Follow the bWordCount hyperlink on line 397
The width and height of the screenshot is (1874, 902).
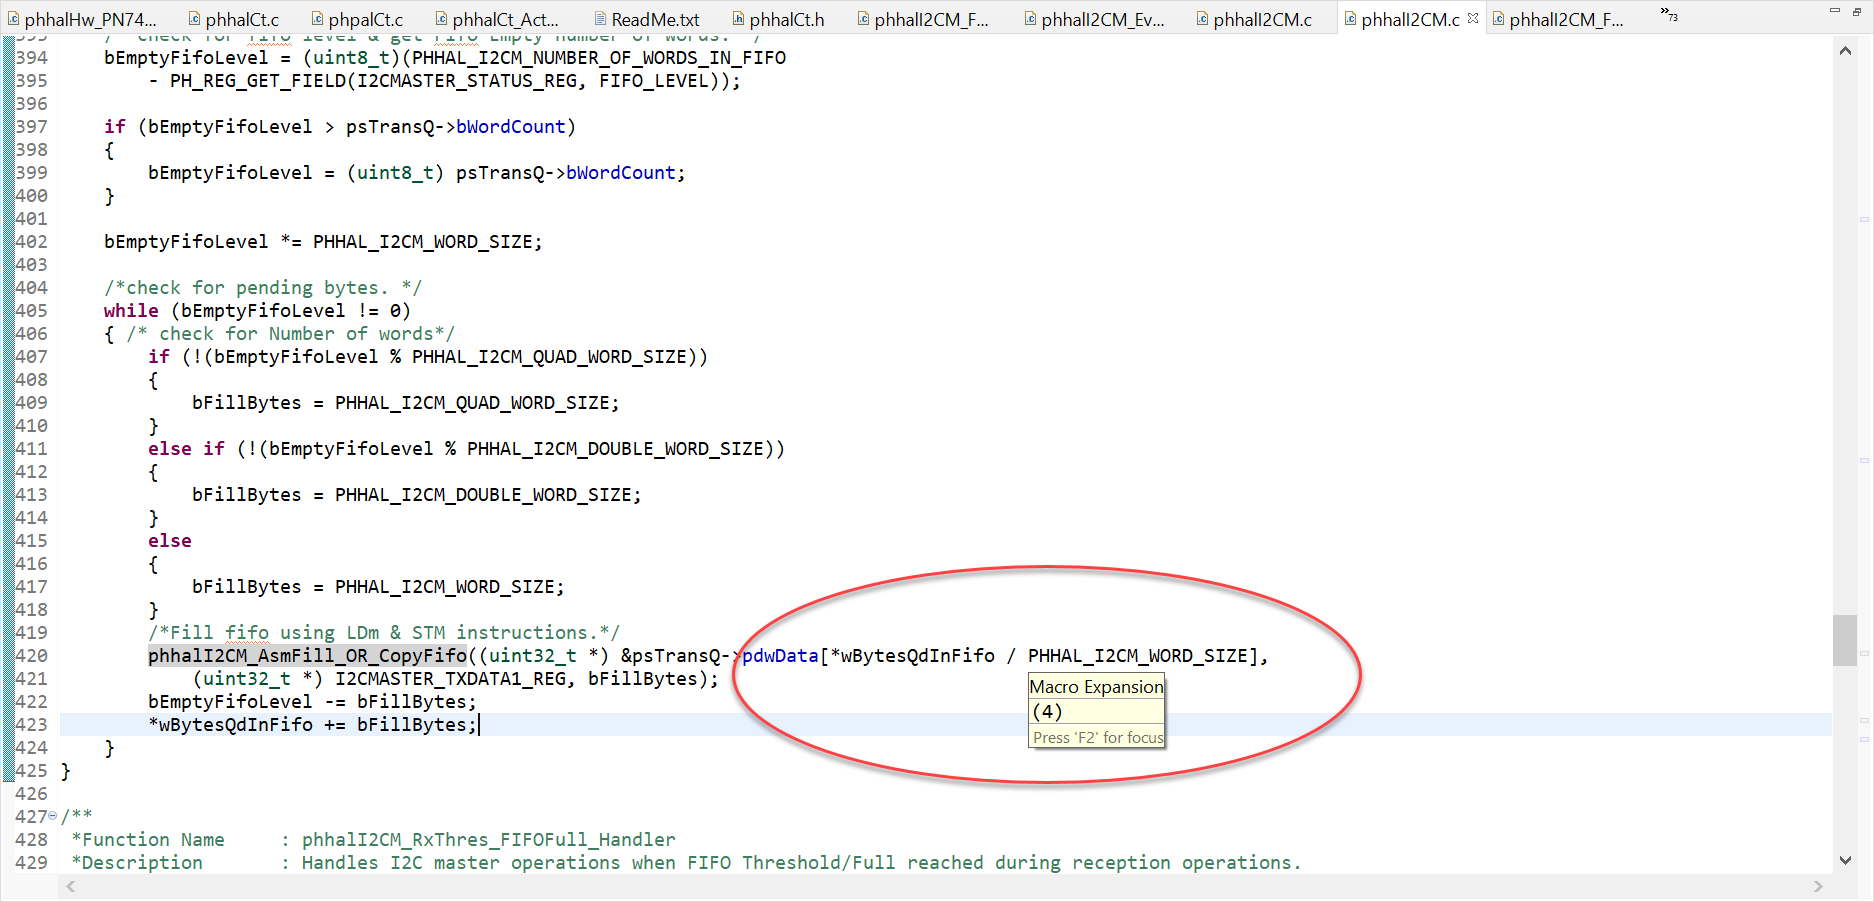tap(510, 126)
